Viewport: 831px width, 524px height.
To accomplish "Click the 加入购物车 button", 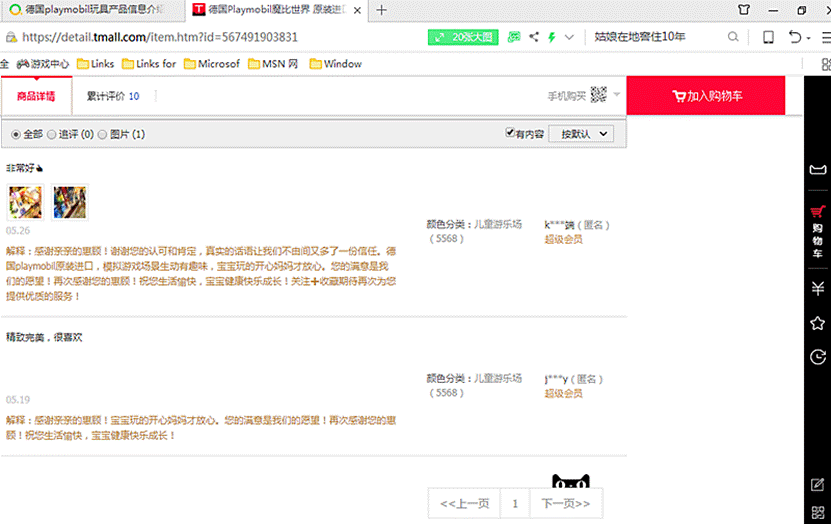I will pos(706,96).
